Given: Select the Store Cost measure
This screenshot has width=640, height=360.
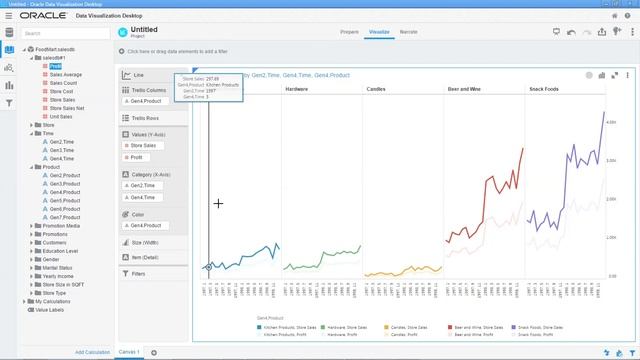Looking at the screenshot, I should [x=61, y=91].
